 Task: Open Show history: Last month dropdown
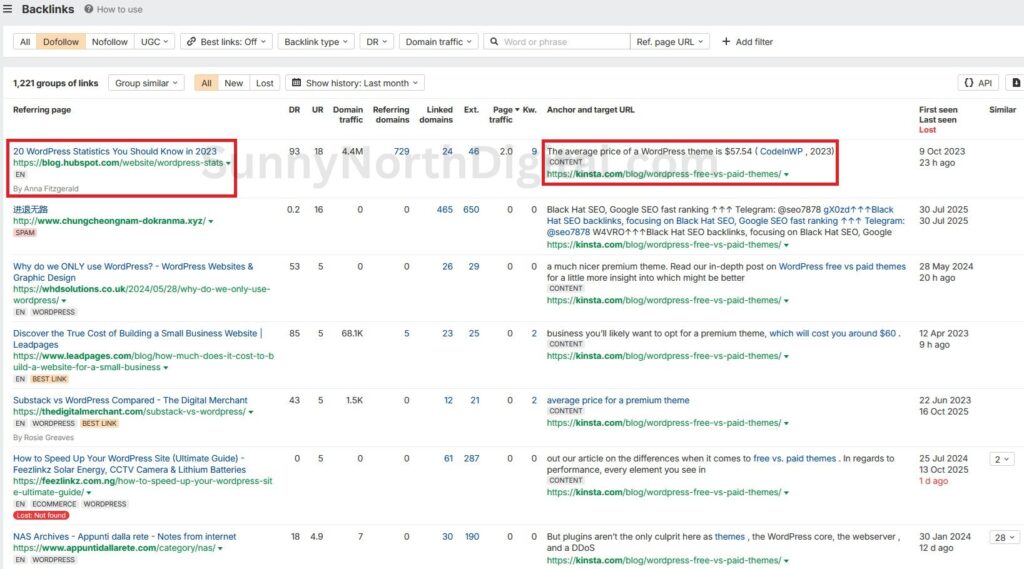355,83
